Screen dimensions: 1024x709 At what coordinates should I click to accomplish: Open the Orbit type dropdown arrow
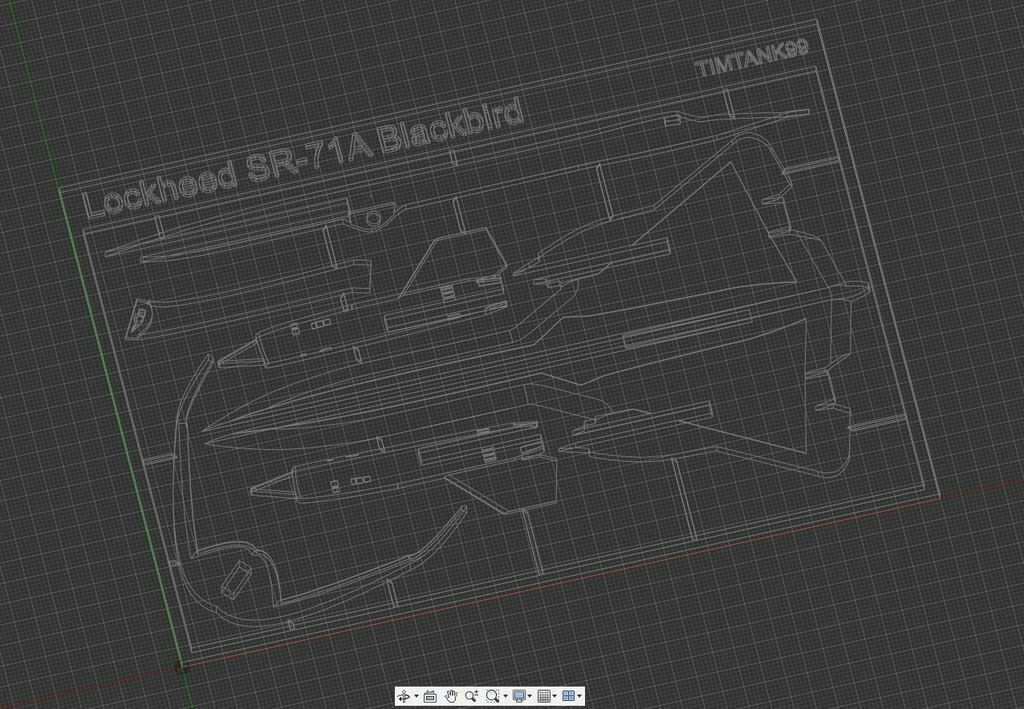coord(417,696)
